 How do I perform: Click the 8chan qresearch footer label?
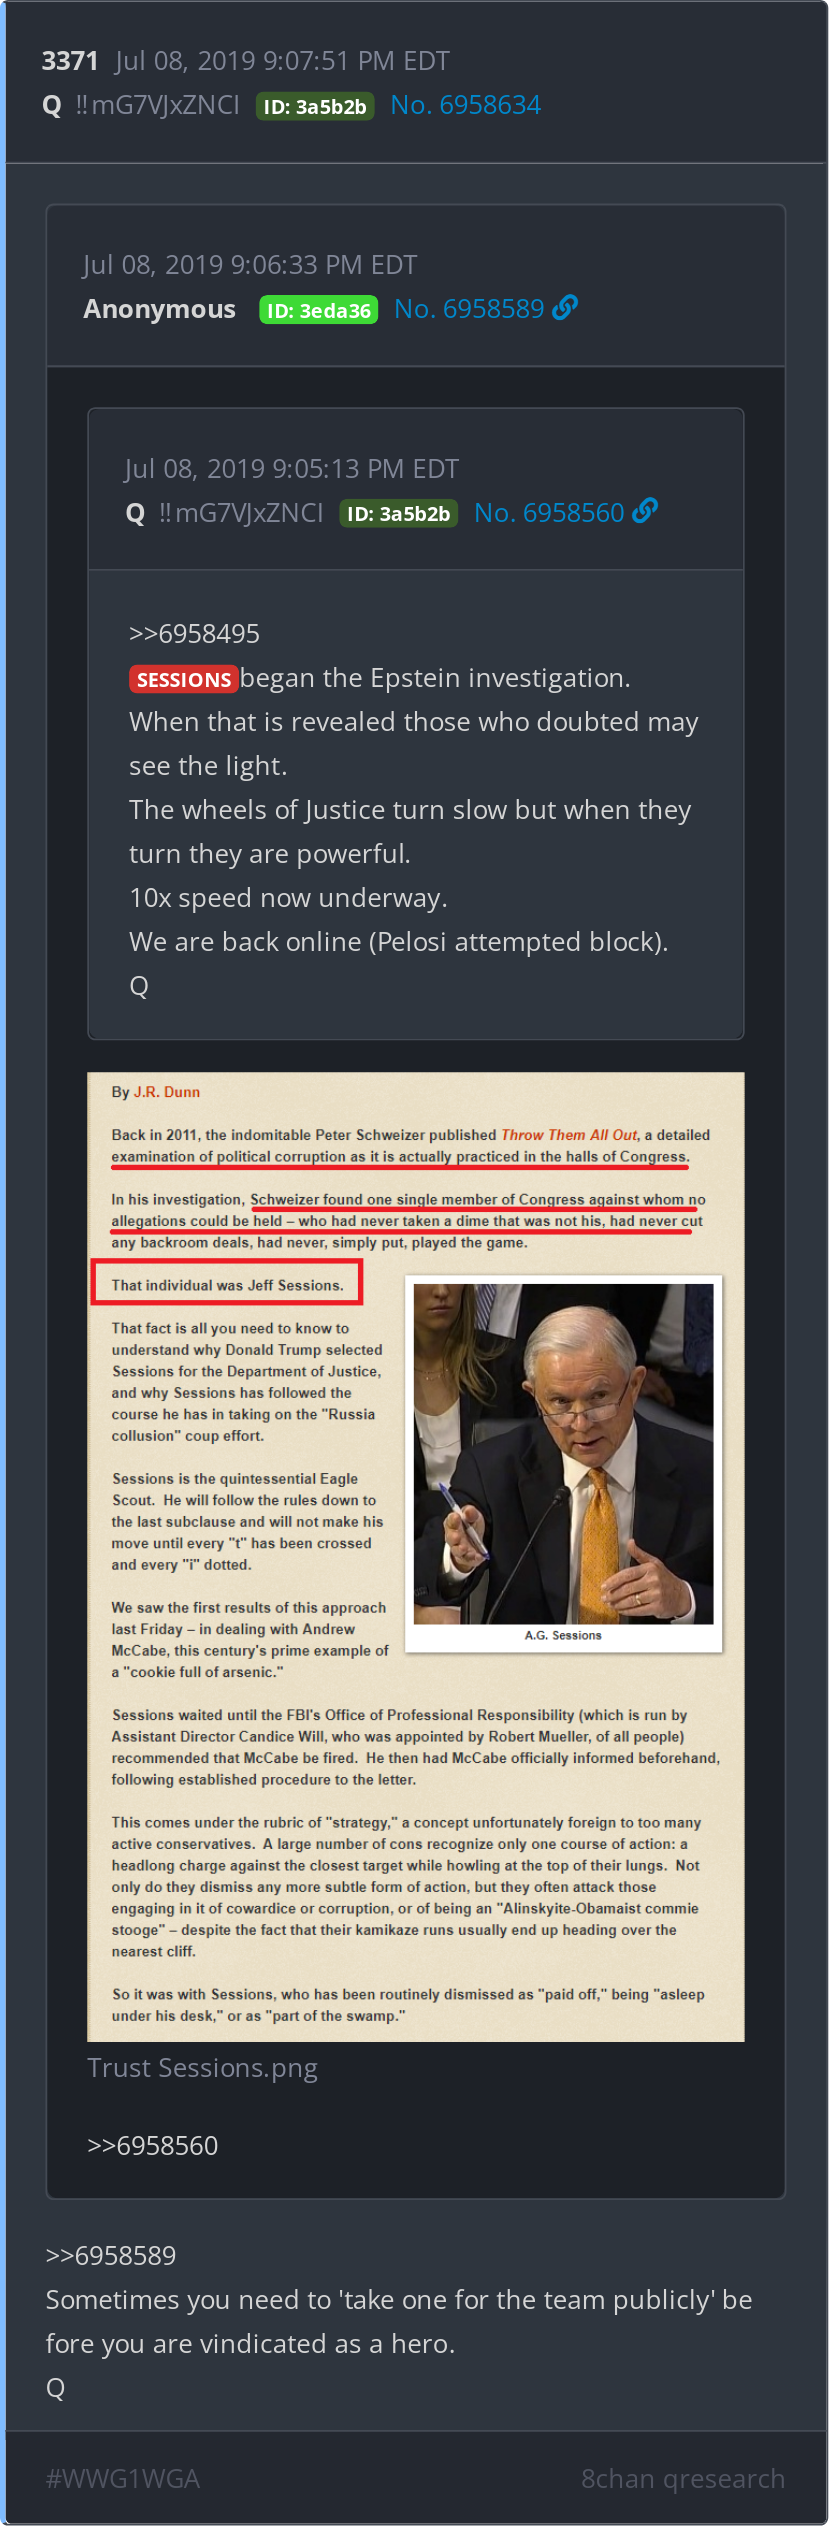(x=683, y=2479)
